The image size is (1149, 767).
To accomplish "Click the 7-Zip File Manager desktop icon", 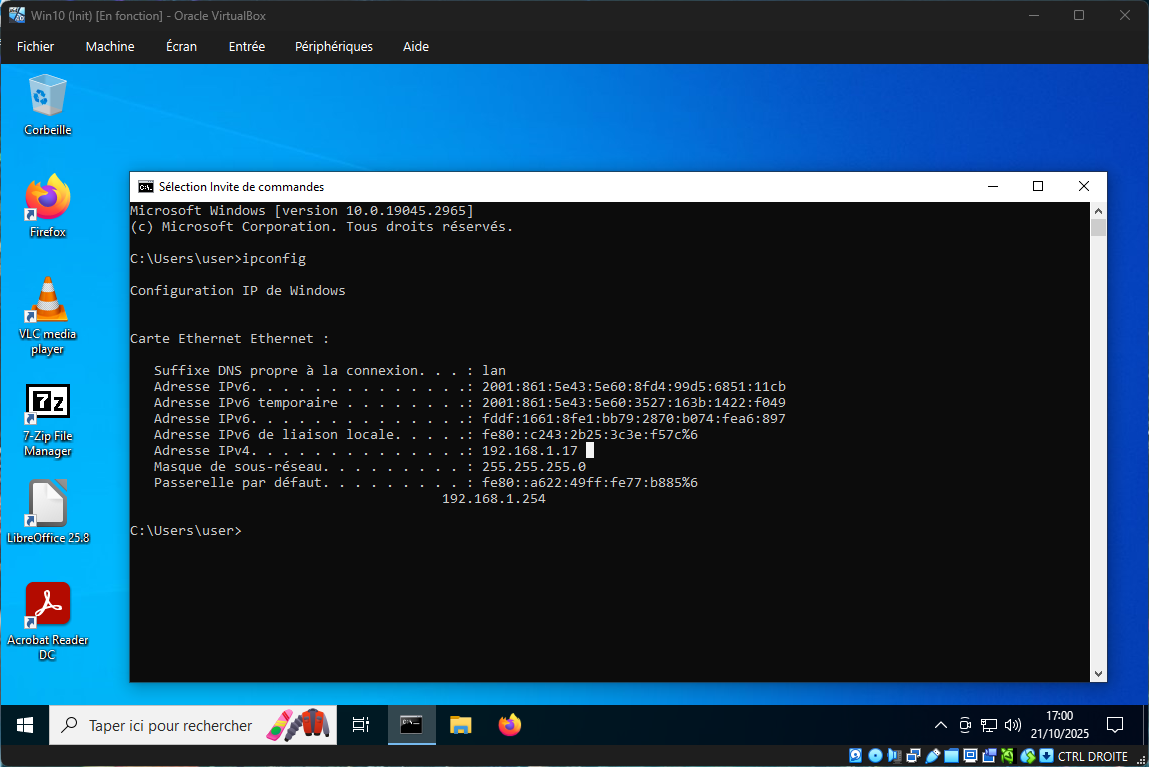I will point(47,405).
